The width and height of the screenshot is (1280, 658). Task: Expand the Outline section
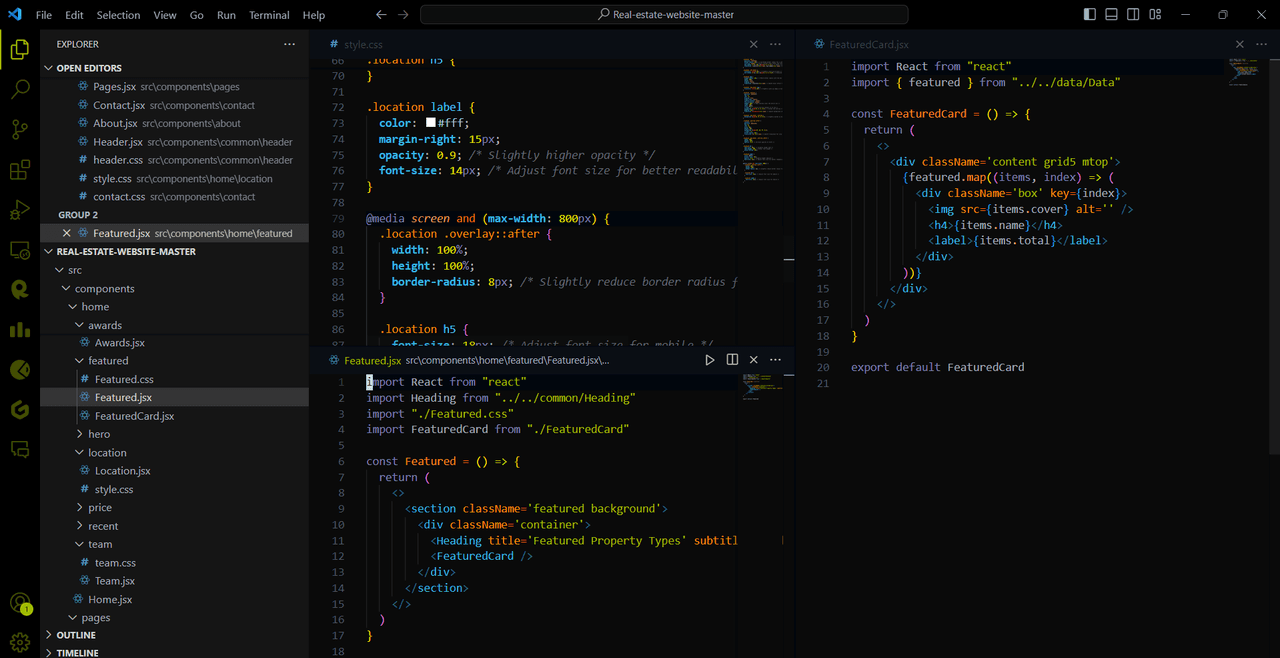click(76, 635)
